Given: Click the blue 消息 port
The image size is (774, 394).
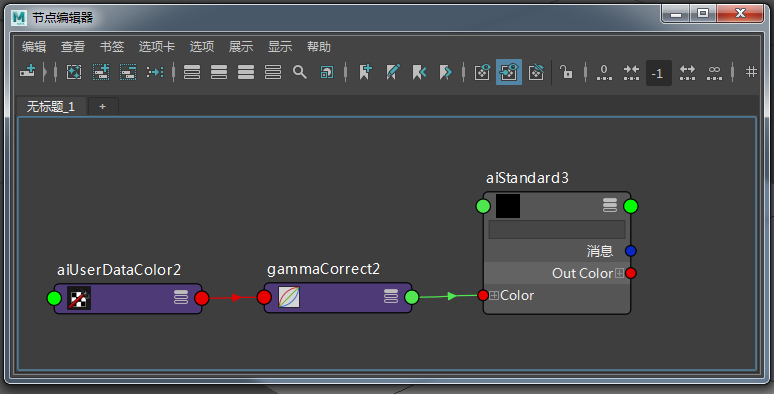Looking at the screenshot, I should coord(630,251).
